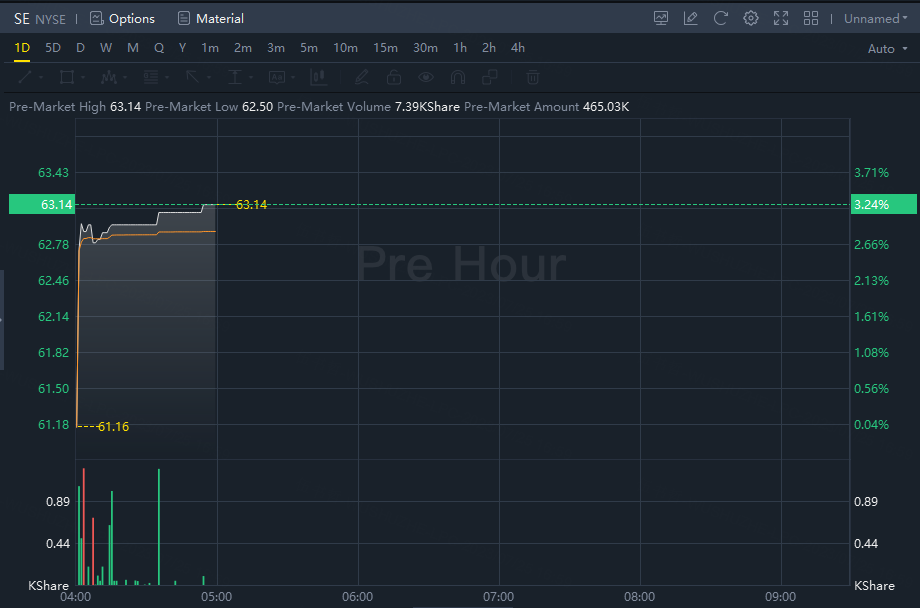Select the text note tool

(x=276, y=77)
